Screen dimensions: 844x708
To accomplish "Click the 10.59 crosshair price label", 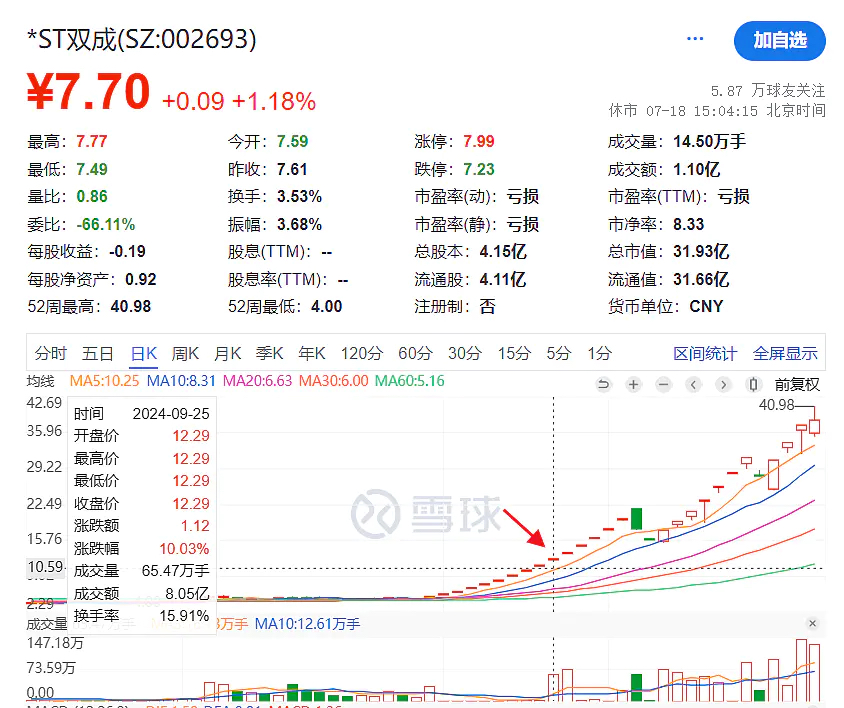I will [x=46, y=566].
